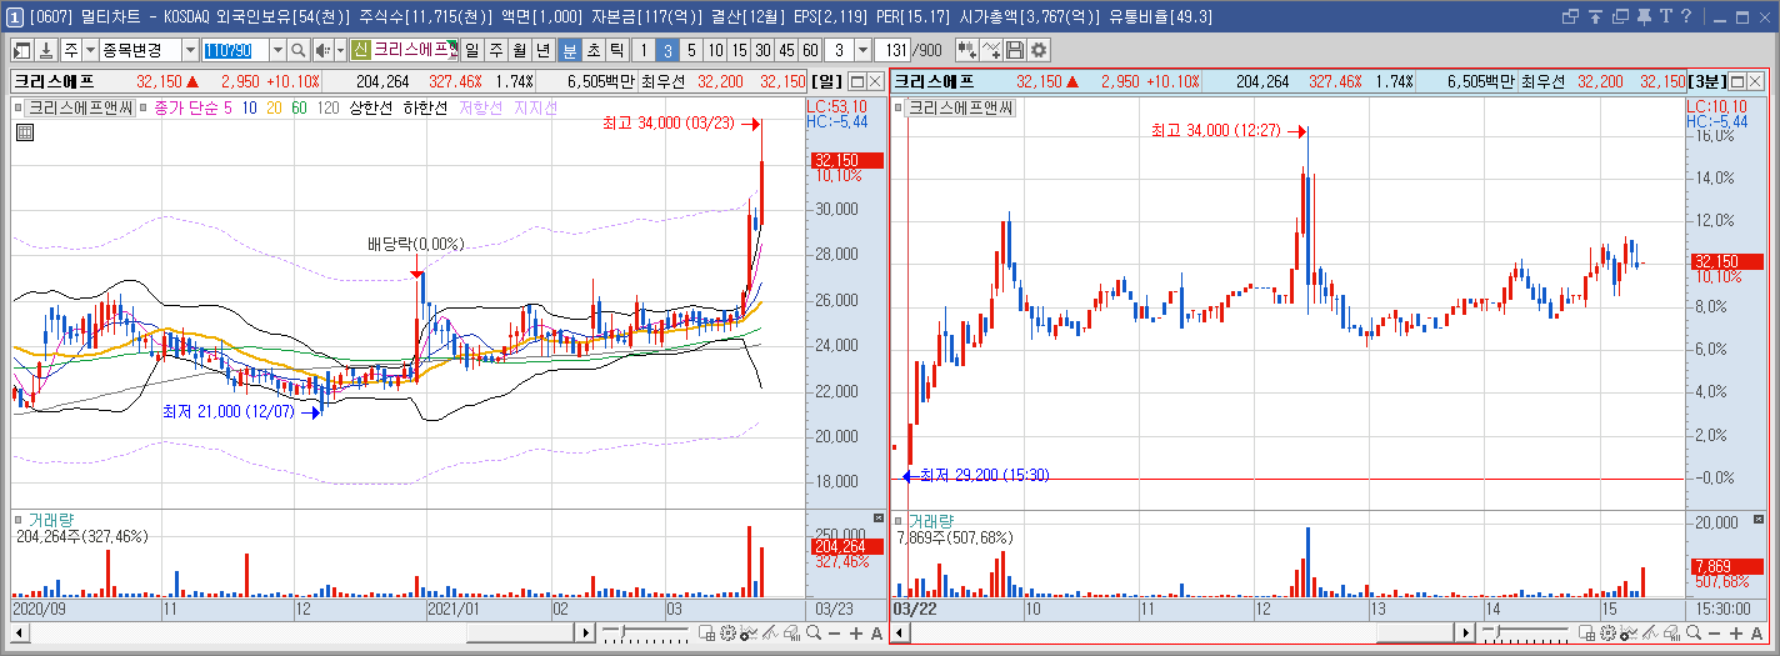1780x656 pixels.
Task: Select the 분 (minute) period button
Action: coord(570,50)
